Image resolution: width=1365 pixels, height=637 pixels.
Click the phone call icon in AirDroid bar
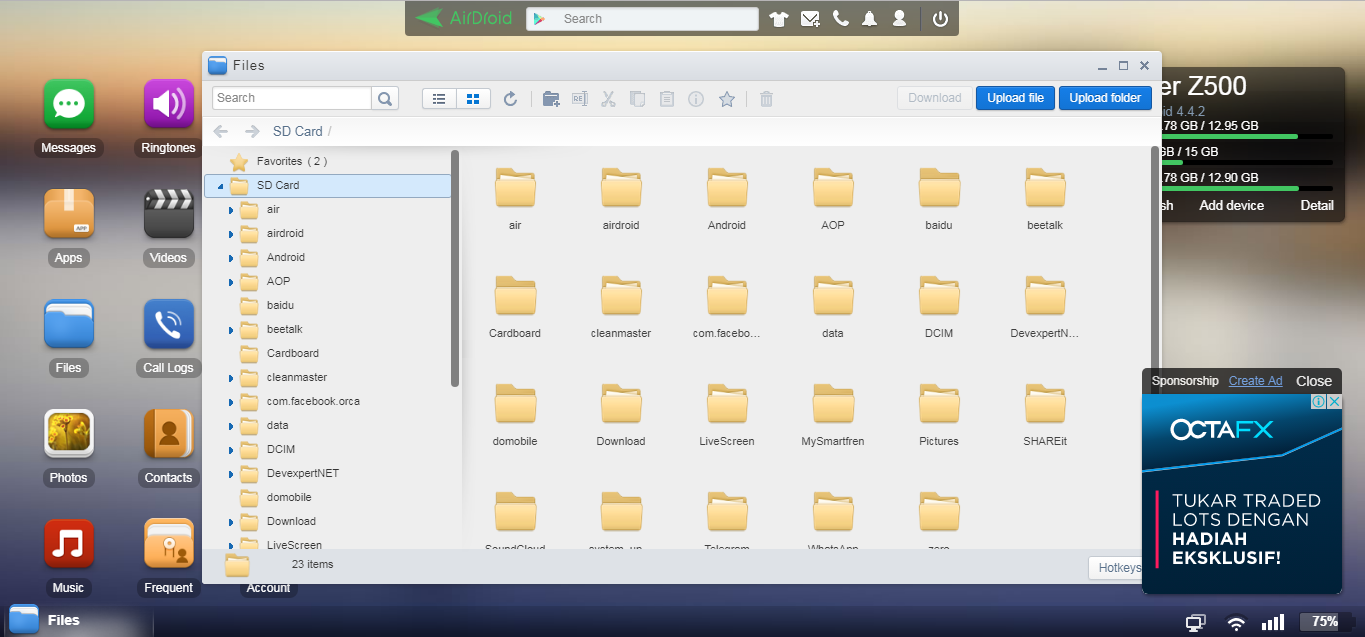[840, 19]
